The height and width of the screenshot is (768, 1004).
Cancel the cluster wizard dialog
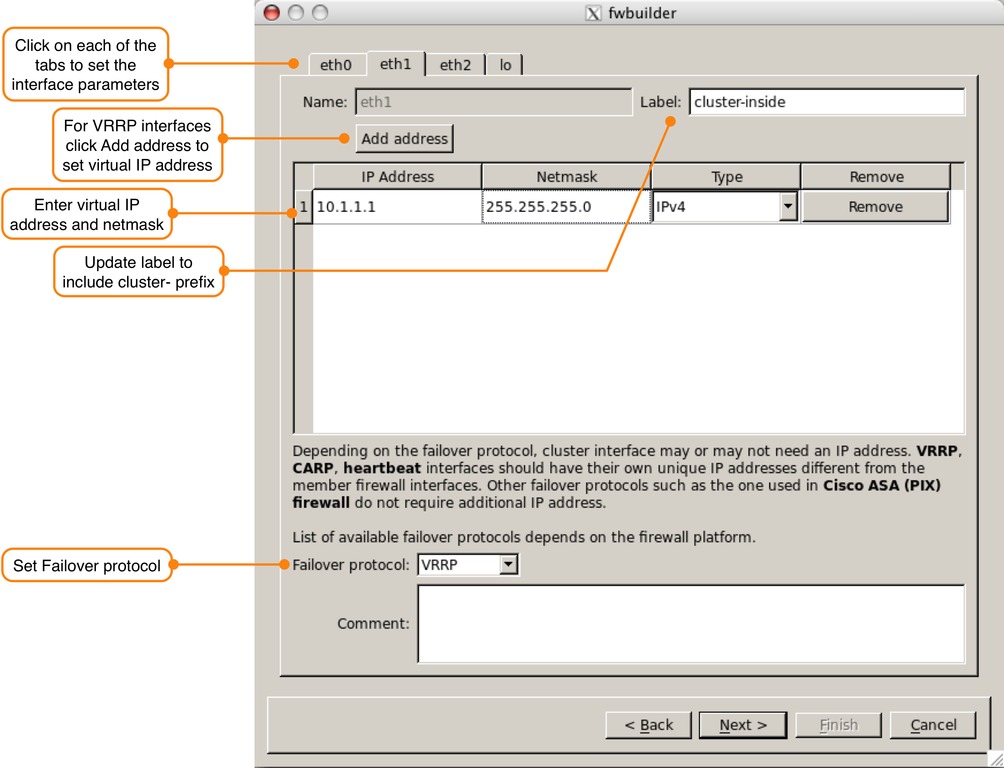[932, 725]
